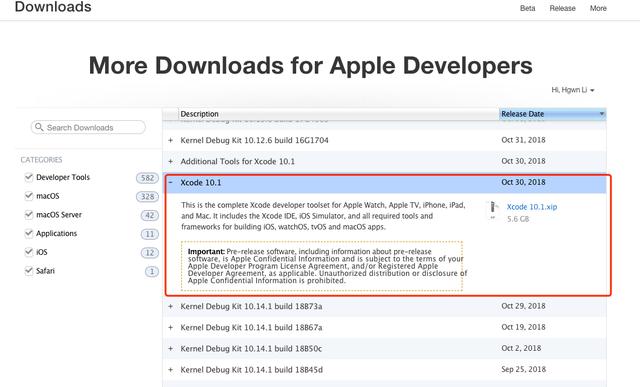Expand Kernel Debug Kit 10.12.6 build 16G1704
The image size is (640, 387).
click(171, 140)
